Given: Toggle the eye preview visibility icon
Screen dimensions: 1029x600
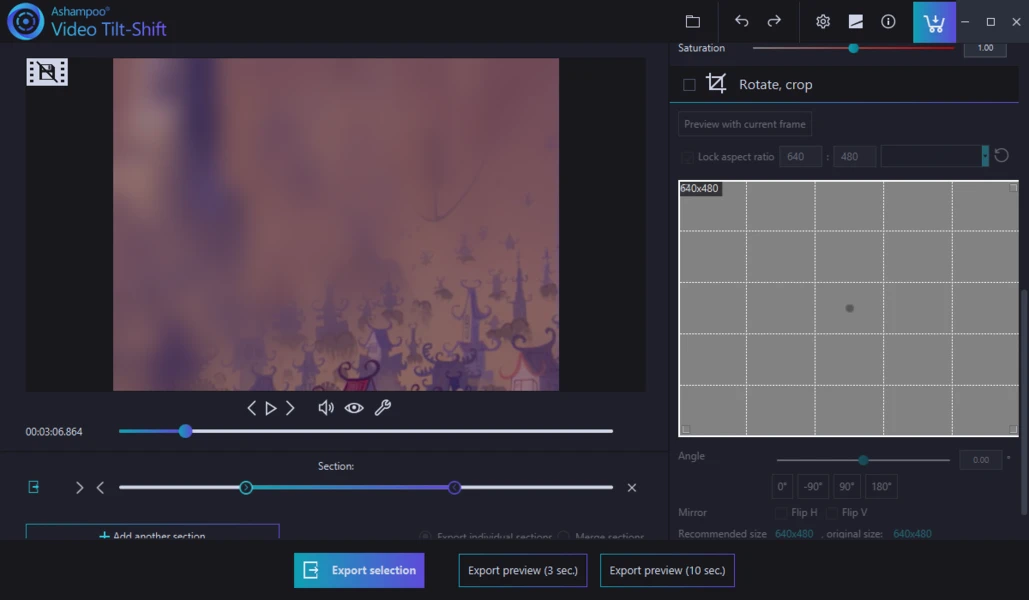Looking at the screenshot, I should pyautogui.click(x=354, y=408).
